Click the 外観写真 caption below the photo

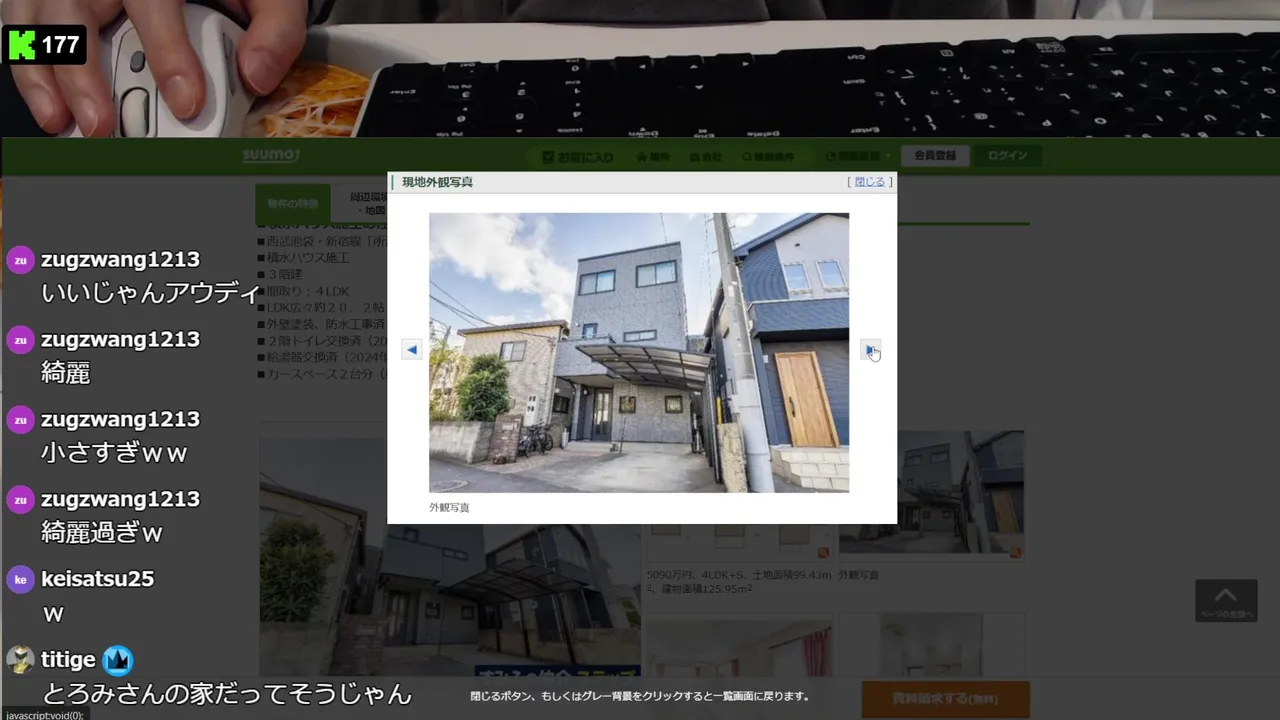[x=449, y=508]
